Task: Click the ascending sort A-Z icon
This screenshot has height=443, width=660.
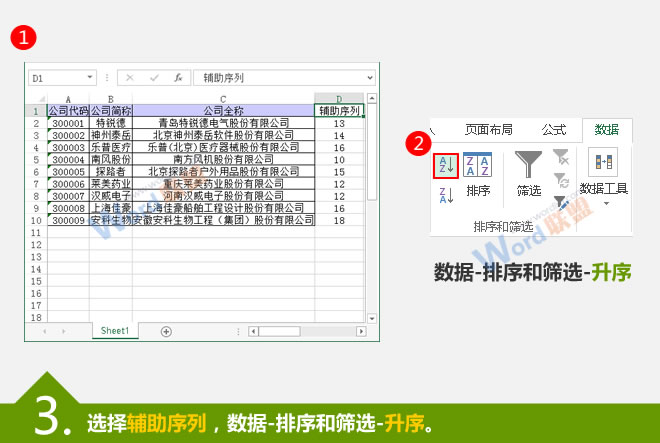Action: pyautogui.click(x=446, y=166)
